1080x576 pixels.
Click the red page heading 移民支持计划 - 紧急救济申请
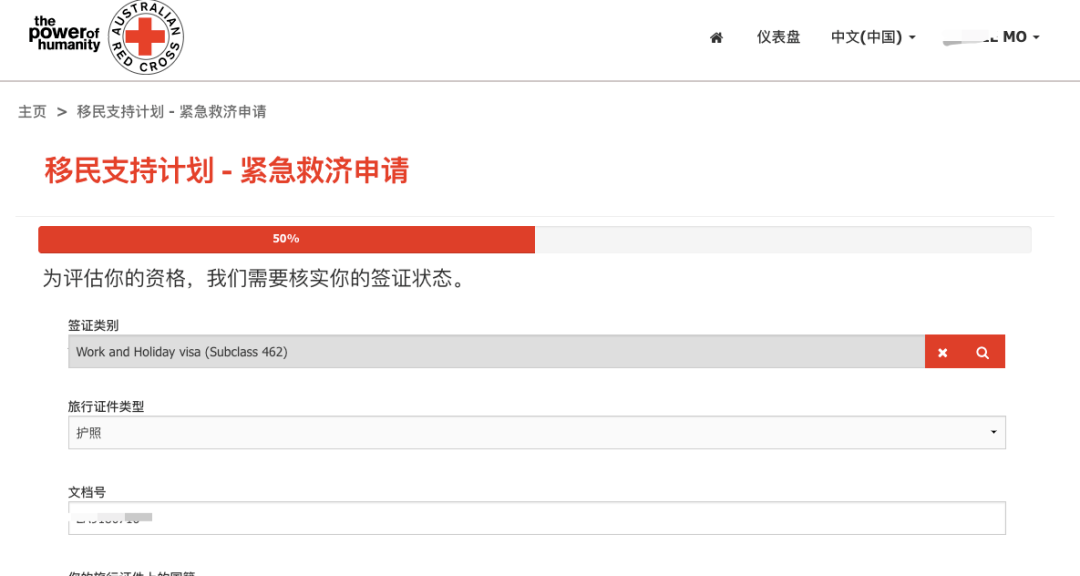pos(226,170)
